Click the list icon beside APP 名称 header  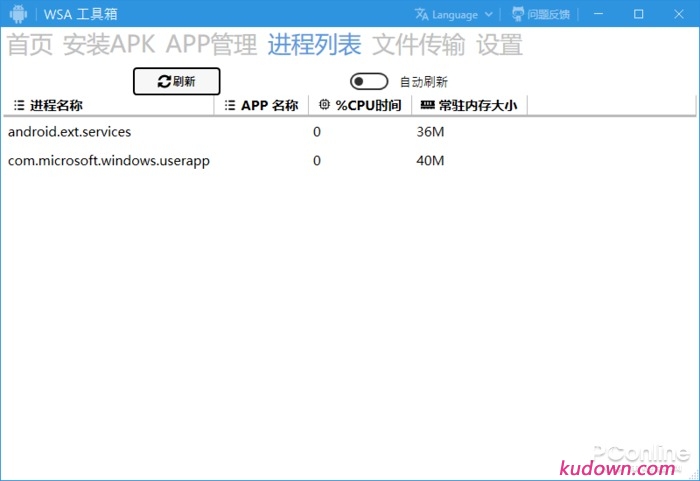tap(229, 105)
